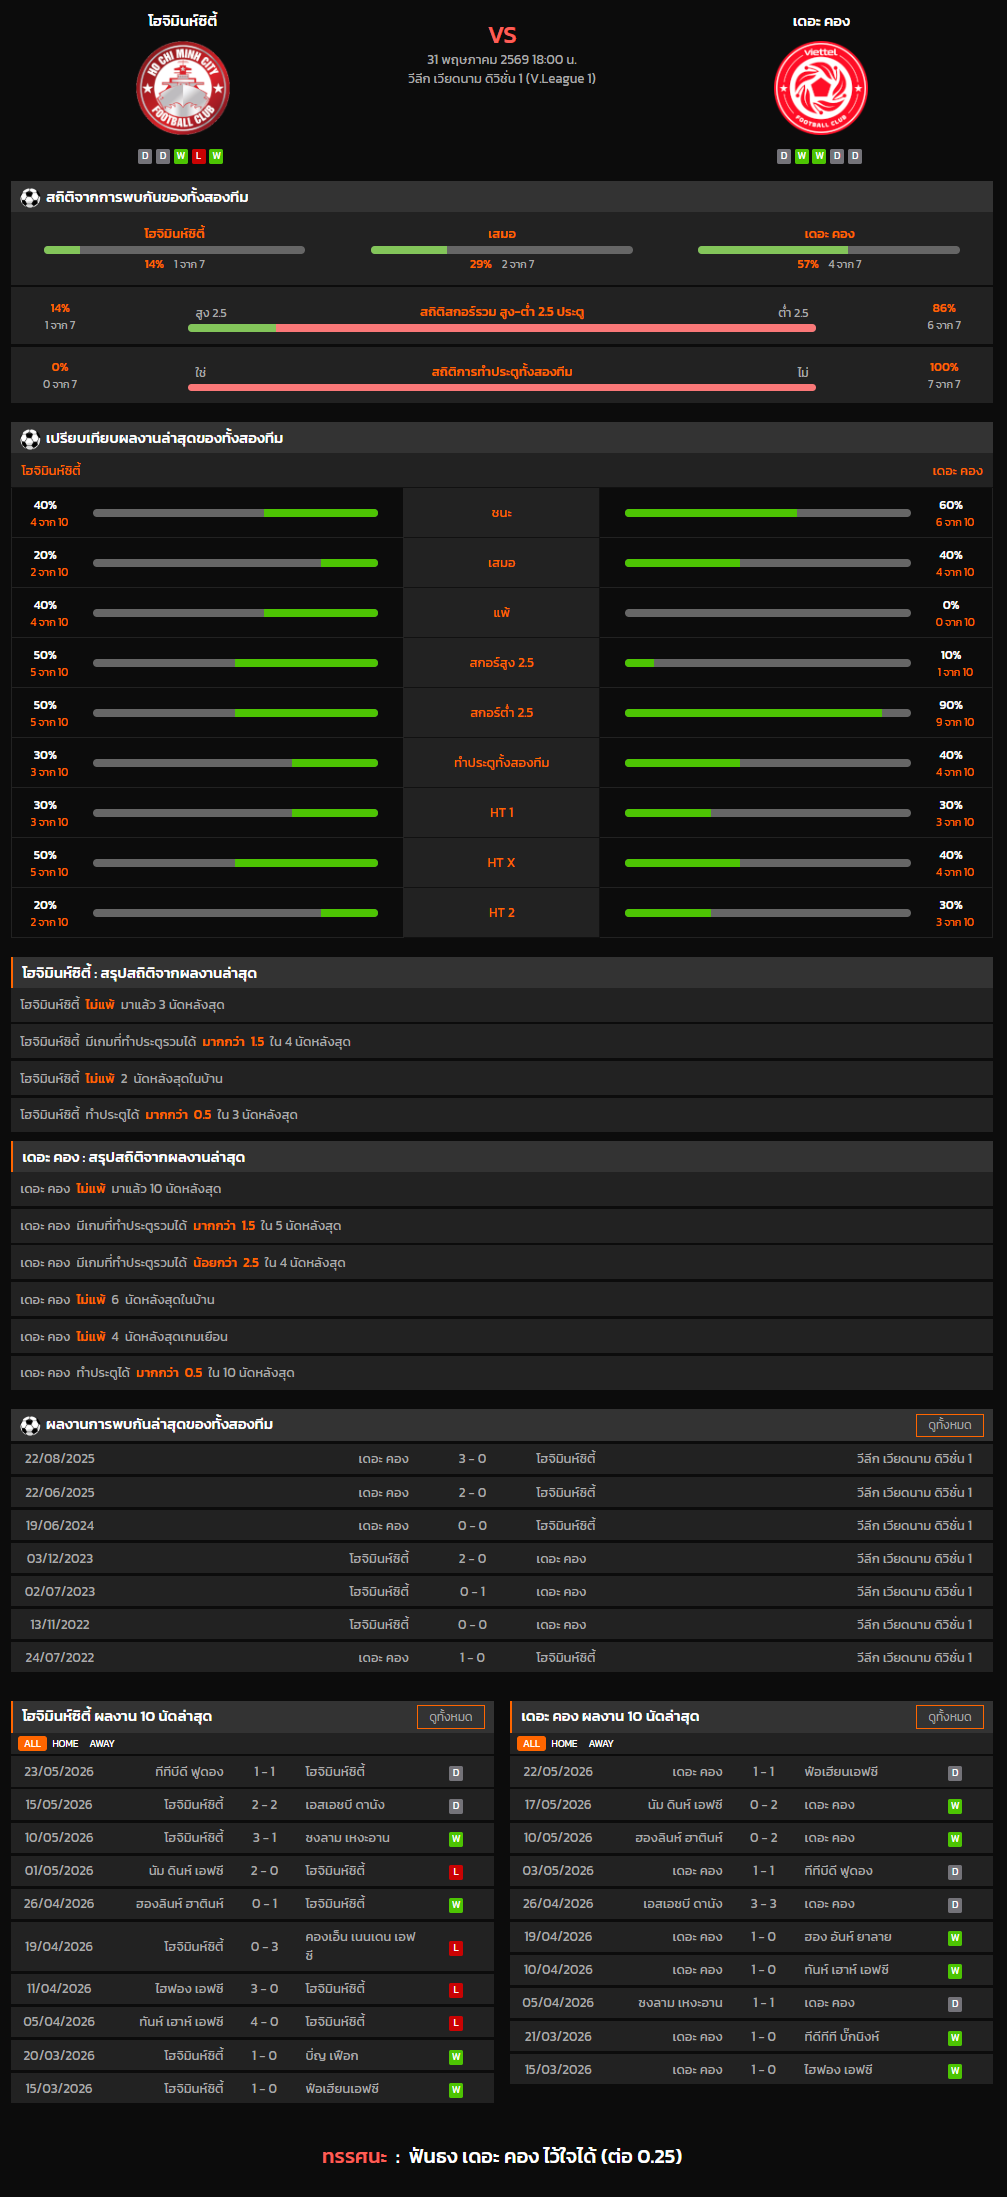Screen dimensions: 1007x2197
Task: Click W result badge for 19/04/2026 1-0 match
Action: (955, 1938)
